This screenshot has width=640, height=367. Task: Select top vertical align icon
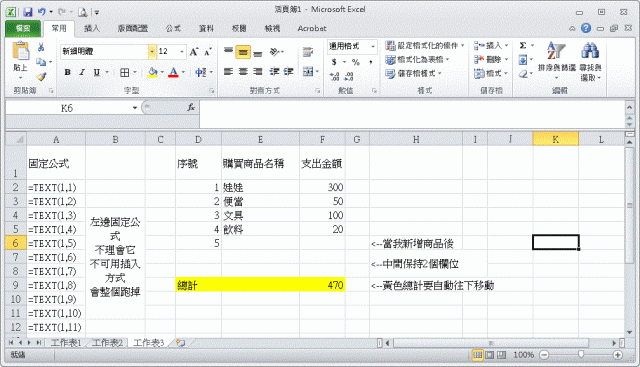point(229,51)
